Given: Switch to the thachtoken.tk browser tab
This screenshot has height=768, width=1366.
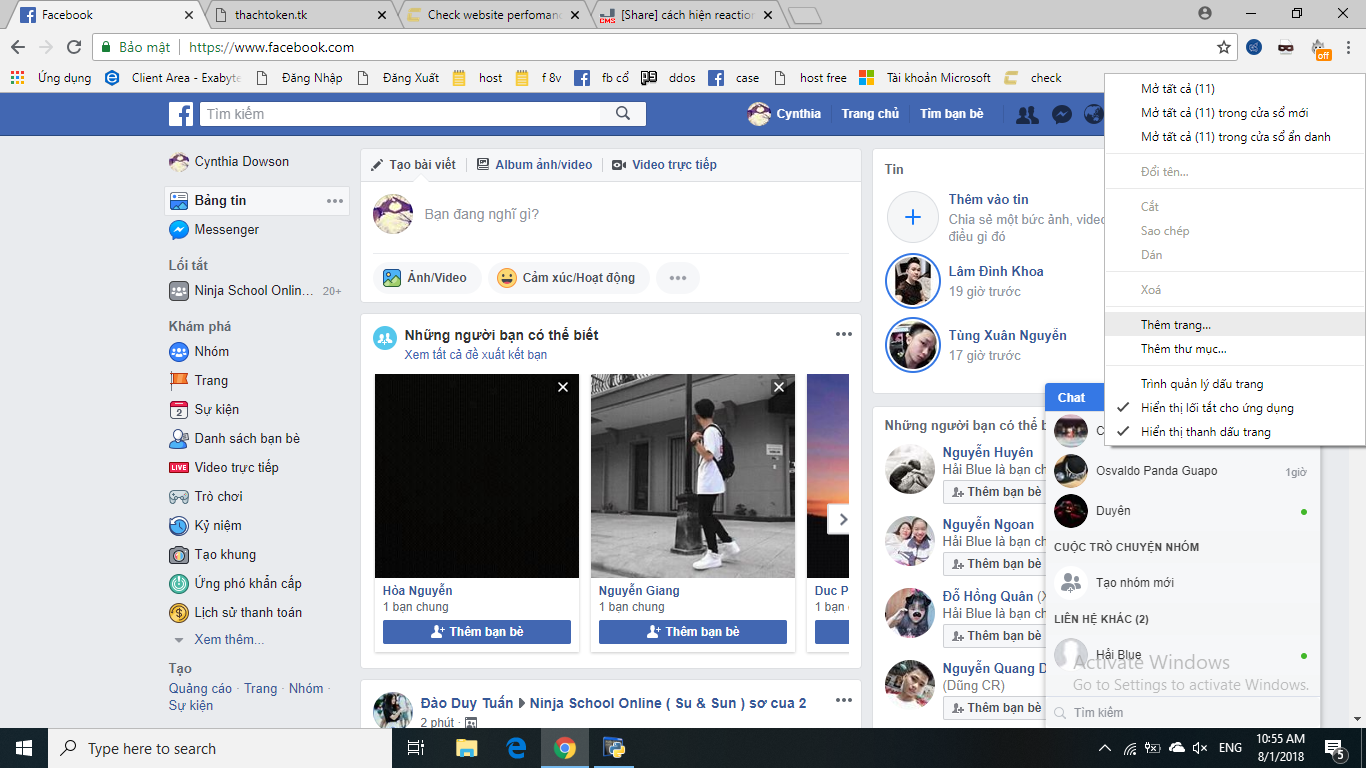Looking at the screenshot, I should click(x=300, y=15).
